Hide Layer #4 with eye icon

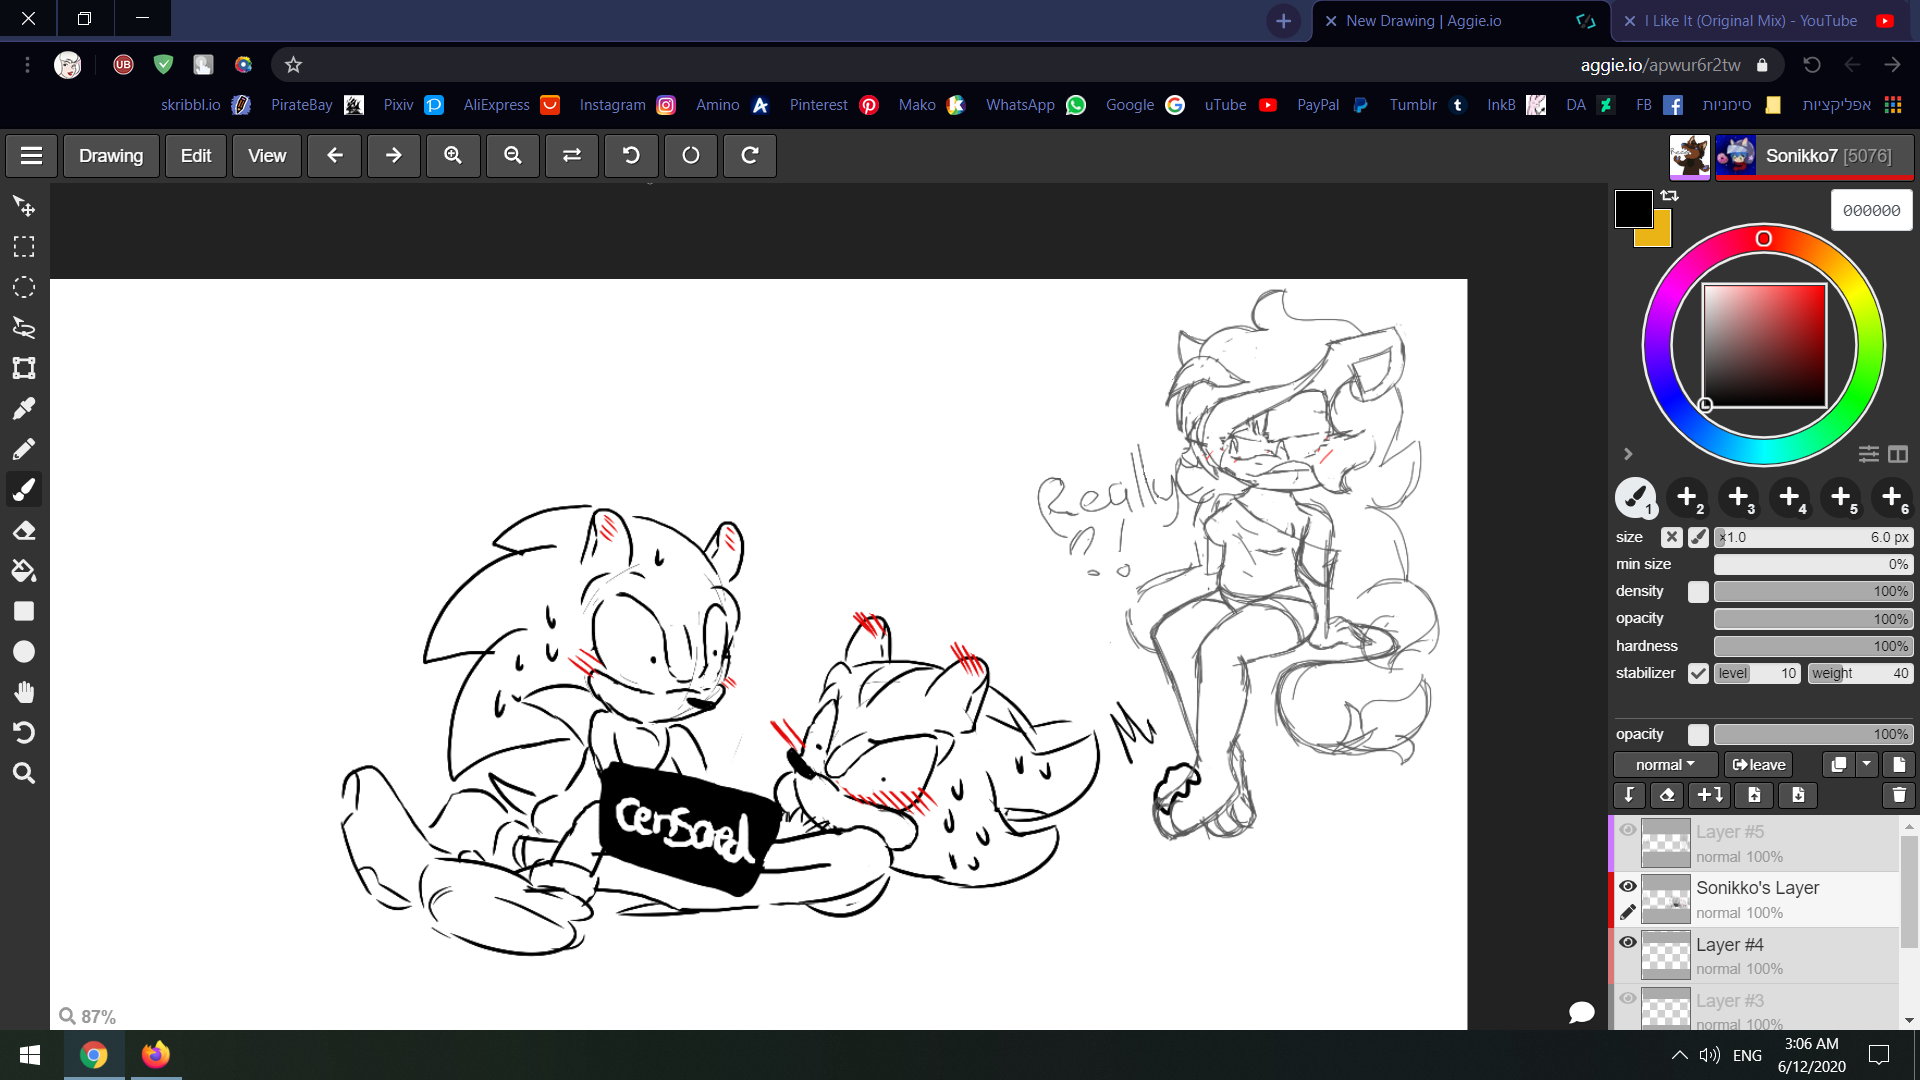[1628, 943]
